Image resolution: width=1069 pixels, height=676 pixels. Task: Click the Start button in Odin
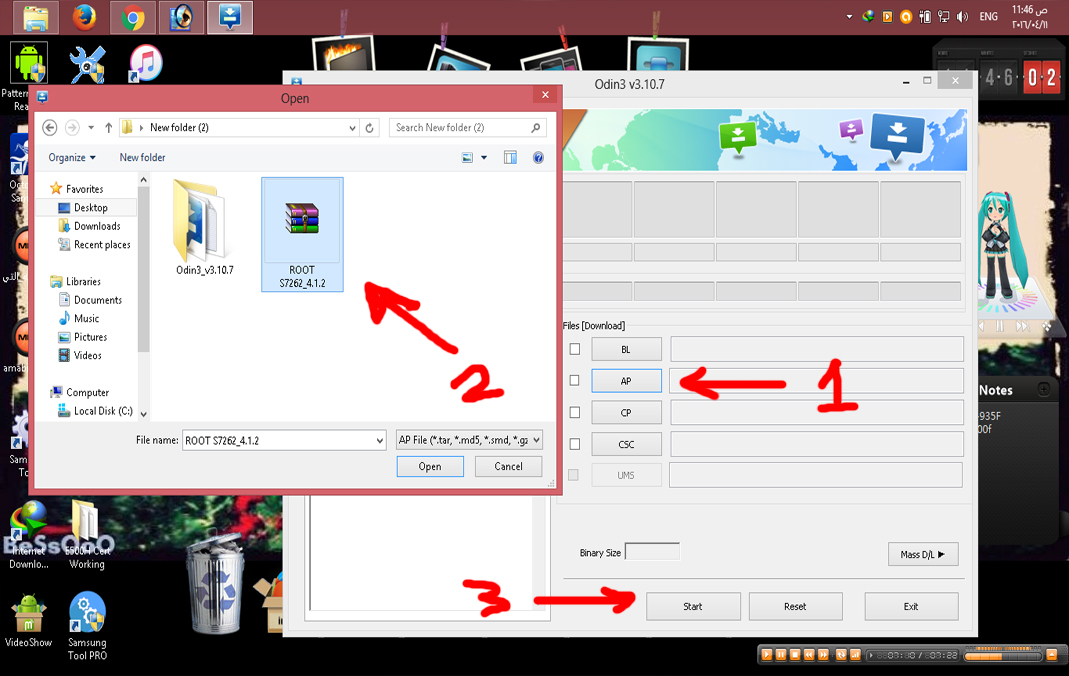tap(693, 606)
